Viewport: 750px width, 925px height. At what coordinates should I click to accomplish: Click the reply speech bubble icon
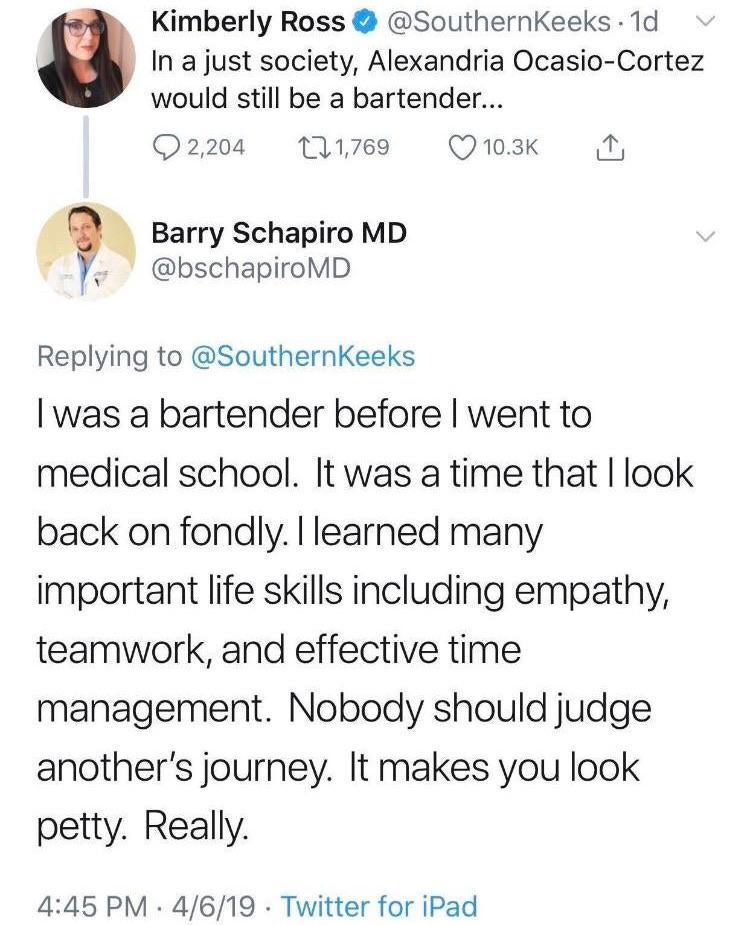tap(166, 148)
